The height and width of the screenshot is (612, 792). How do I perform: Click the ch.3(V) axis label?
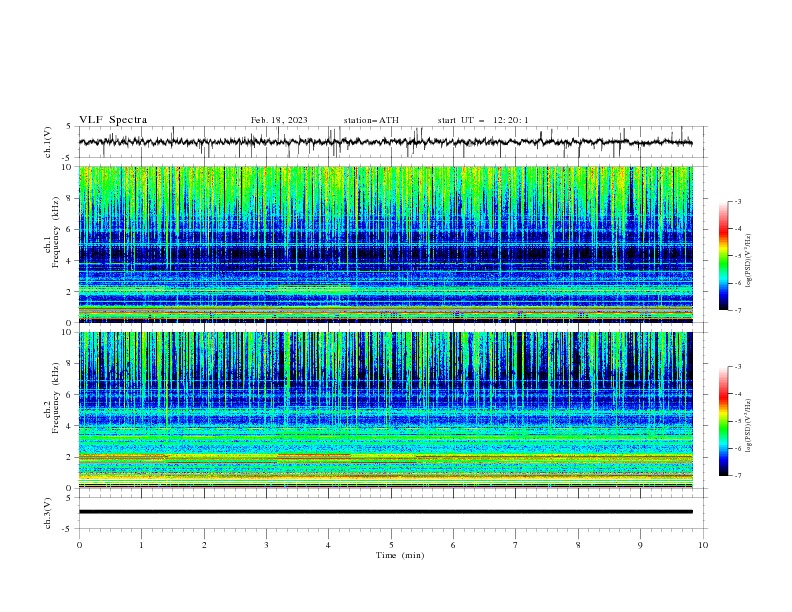pyautogui.click(x=48, y=513)
